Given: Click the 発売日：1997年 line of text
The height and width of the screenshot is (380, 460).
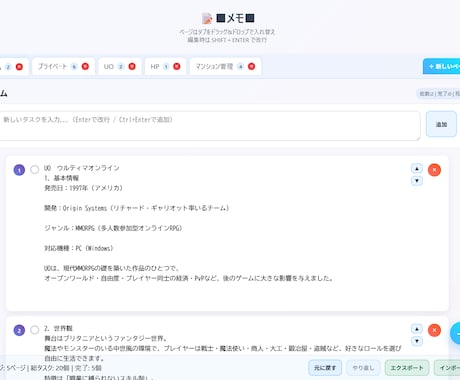Looking at the screenshot, I should click(83, 188).
